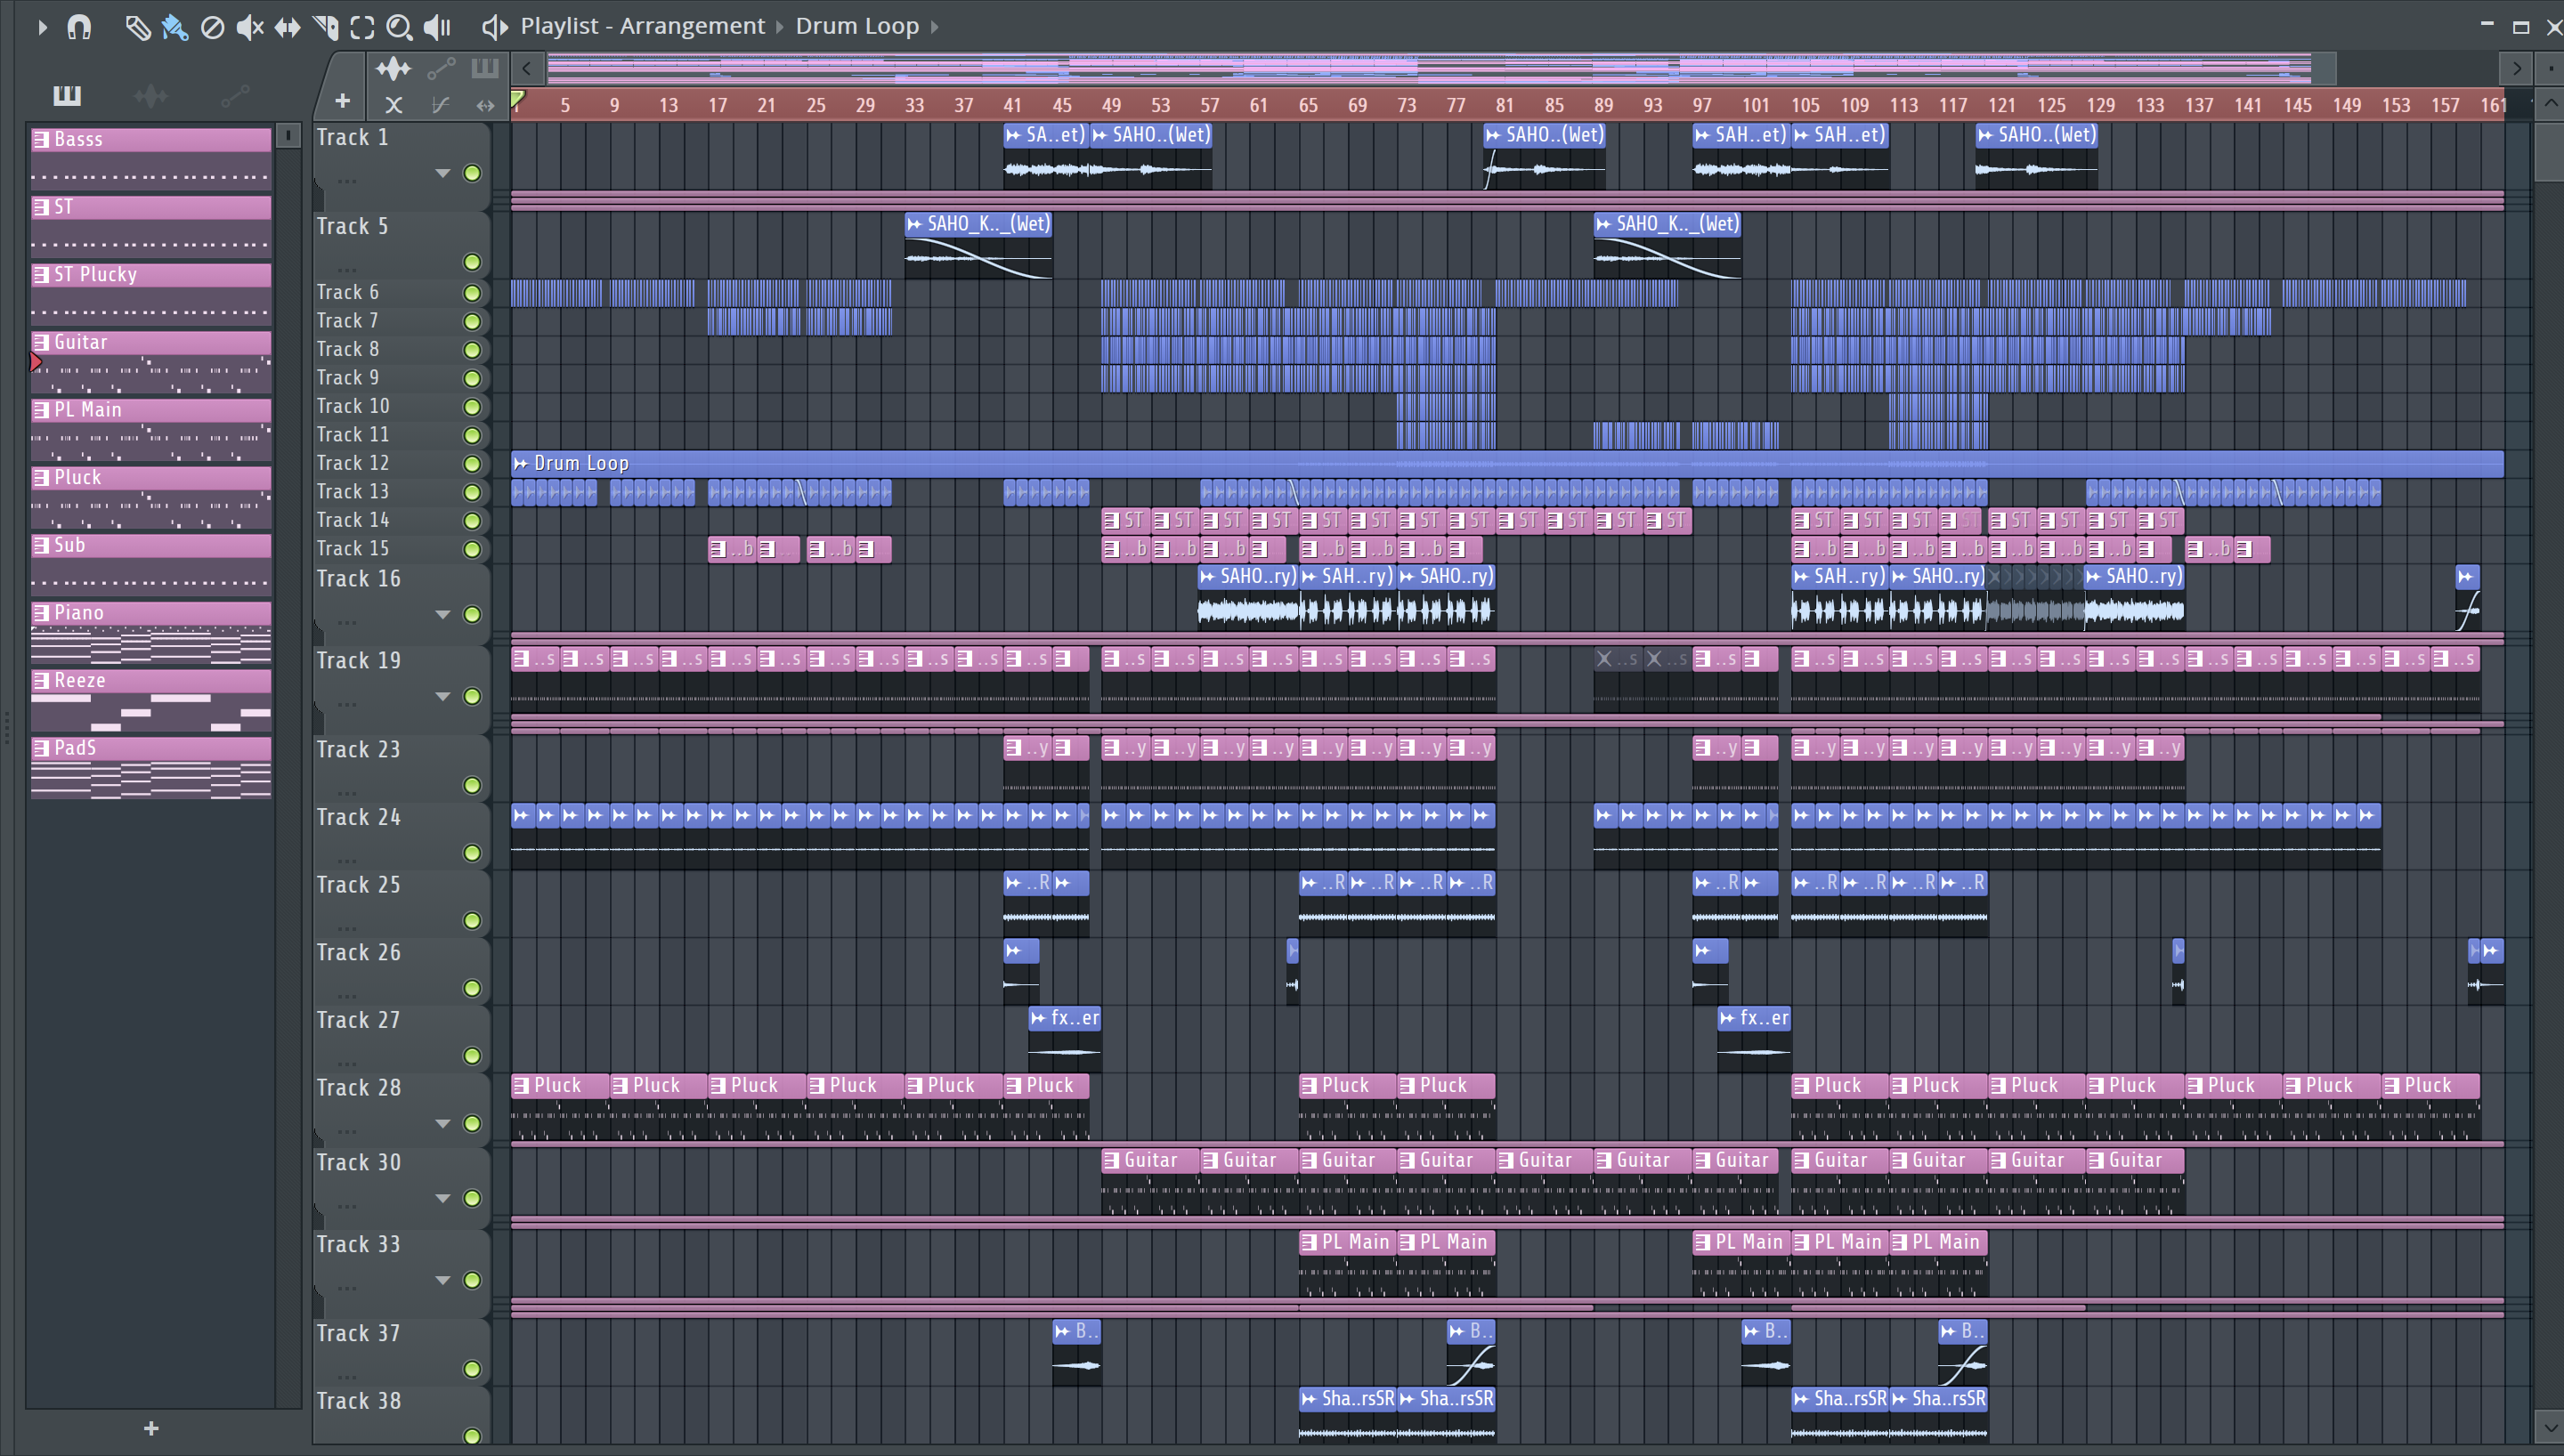
Task: Select the Playback speaker tool
Action: pos(437,27)
